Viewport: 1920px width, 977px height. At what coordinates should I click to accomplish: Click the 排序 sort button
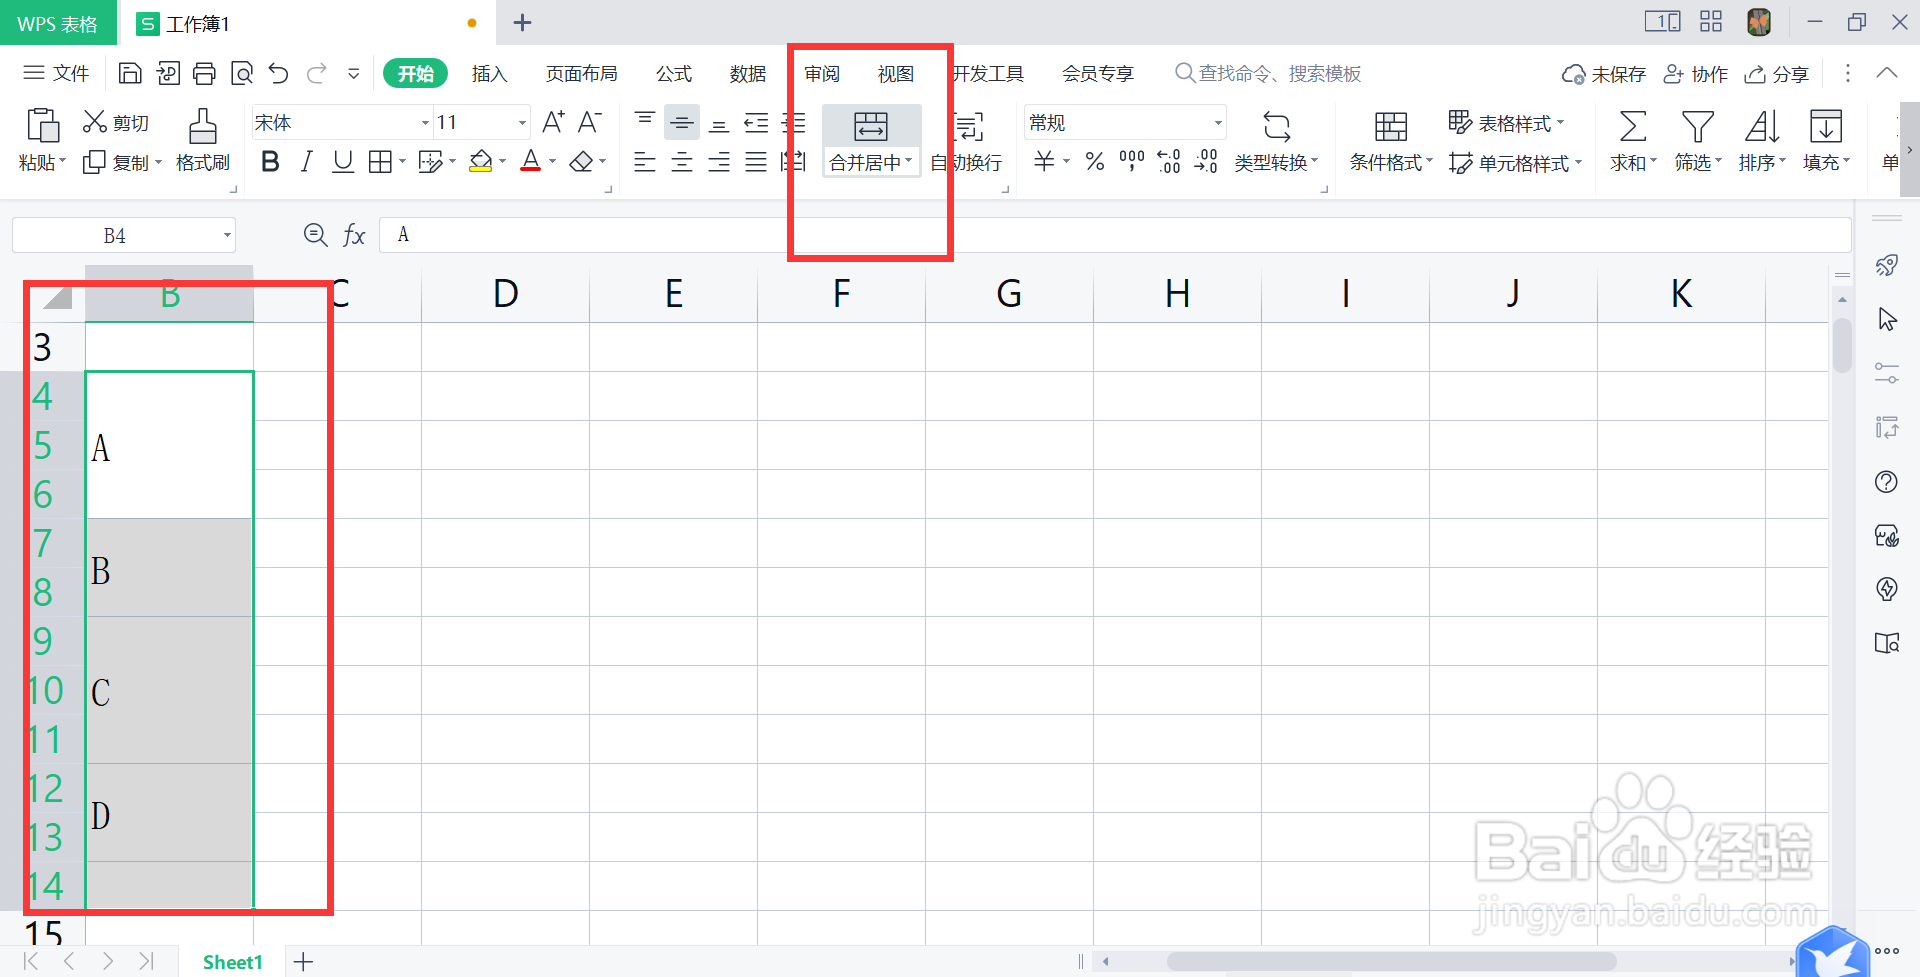[x=1762, y=141]
